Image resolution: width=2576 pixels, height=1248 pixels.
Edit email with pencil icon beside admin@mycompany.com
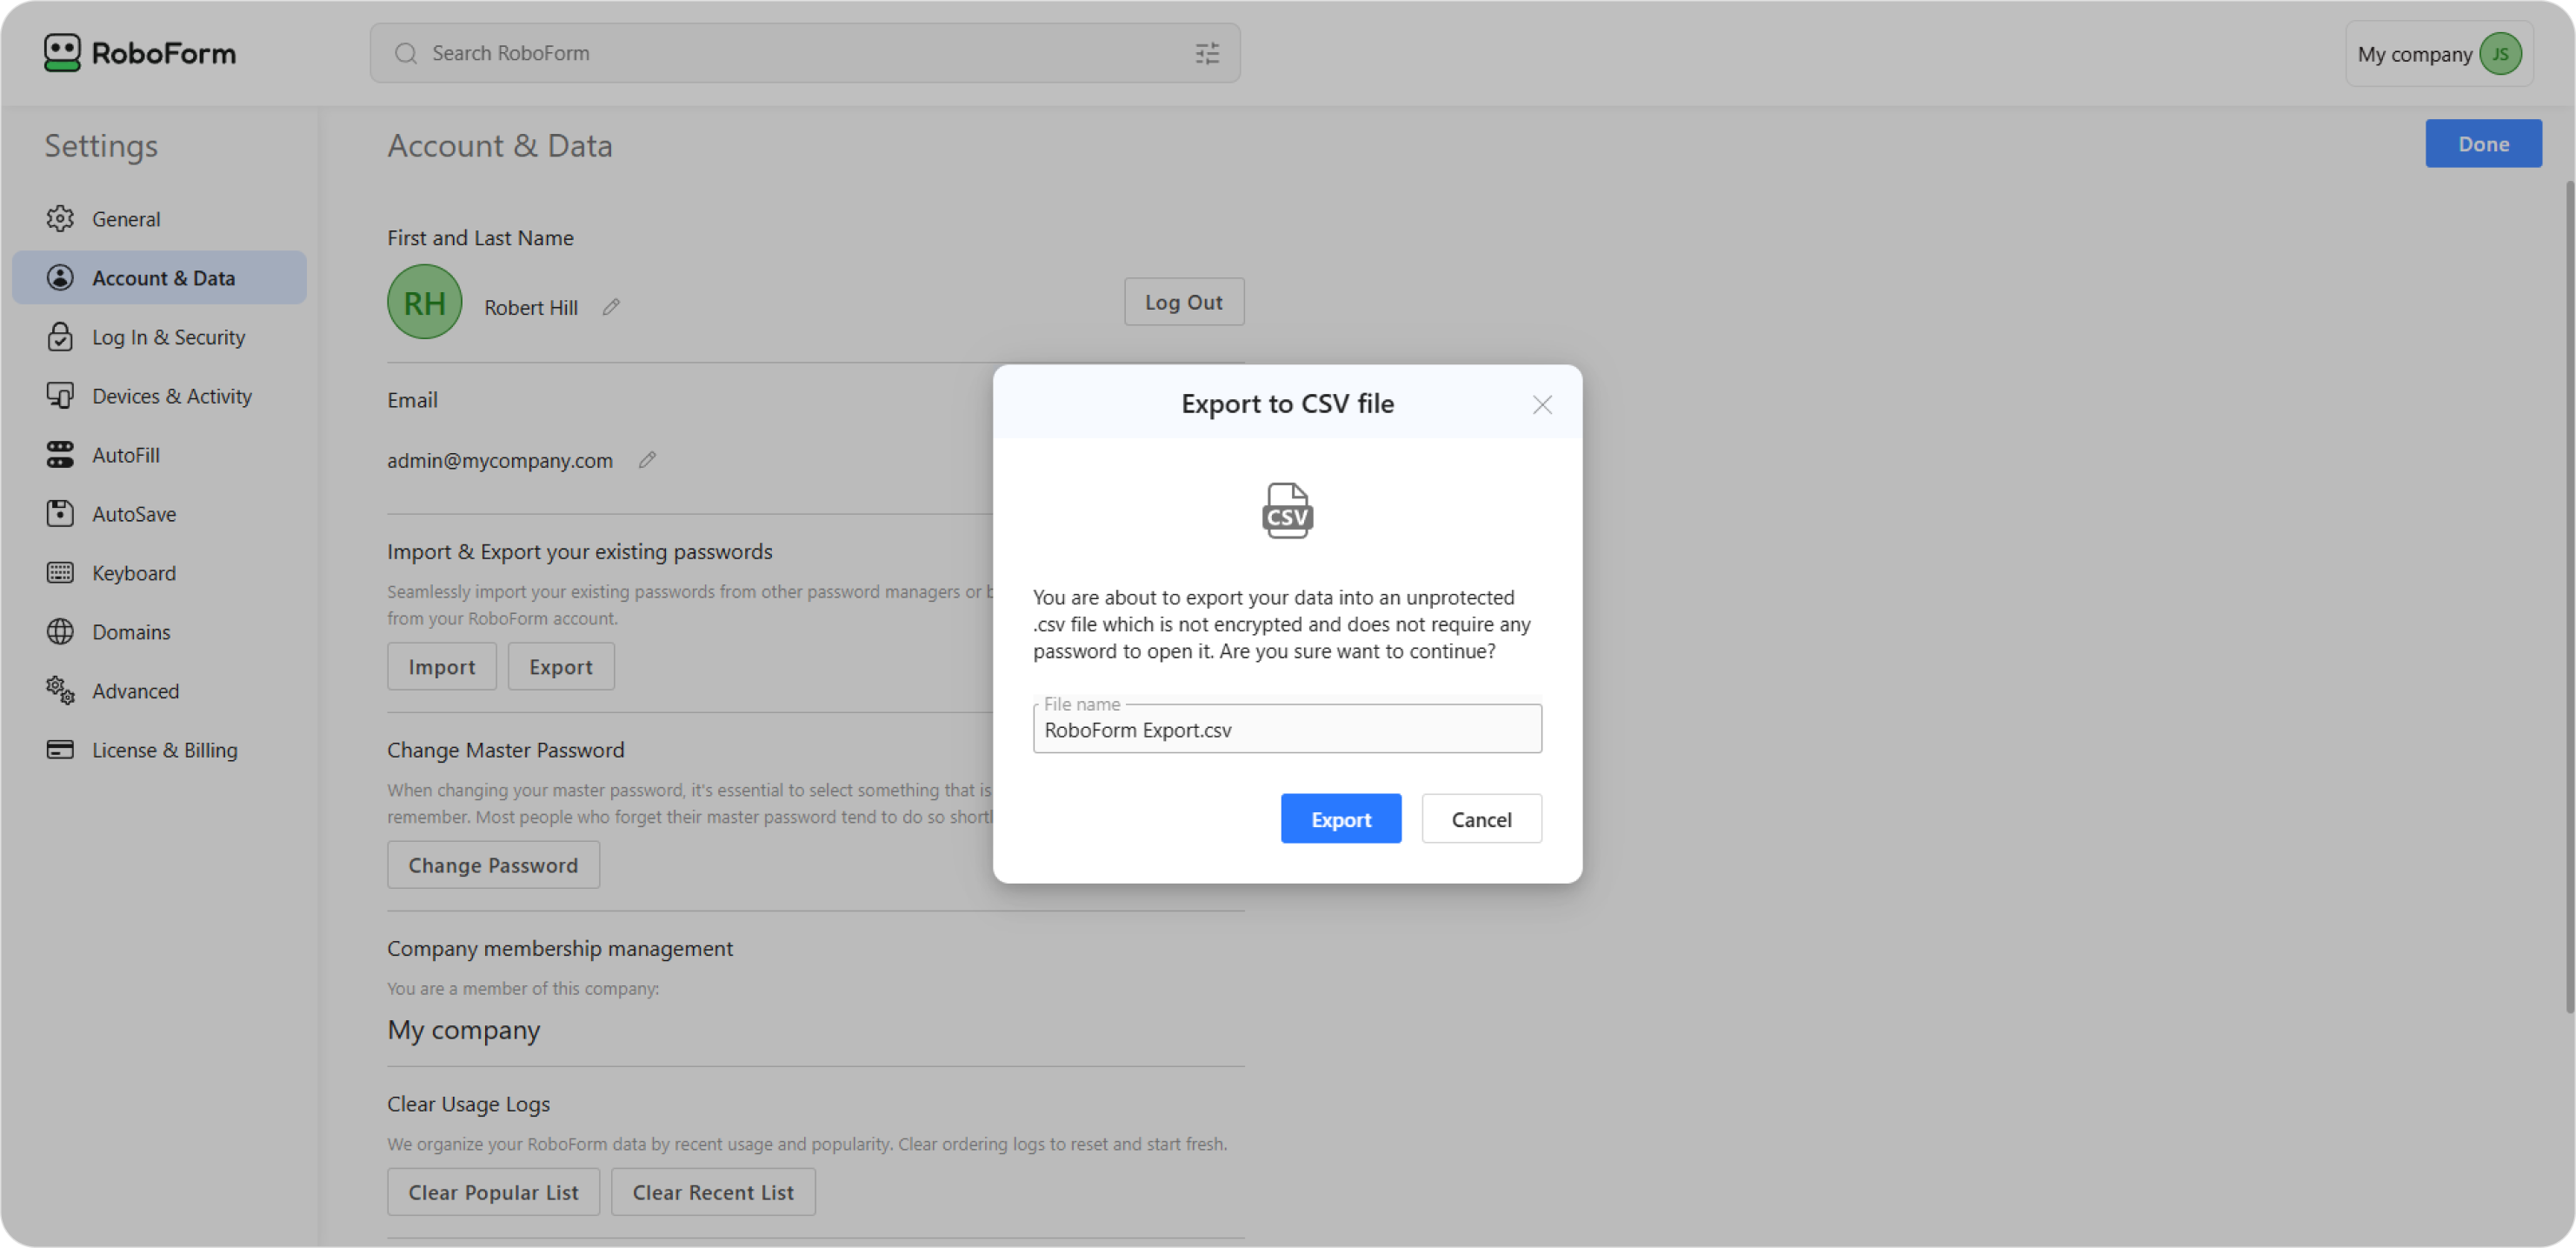coord(647,460)
